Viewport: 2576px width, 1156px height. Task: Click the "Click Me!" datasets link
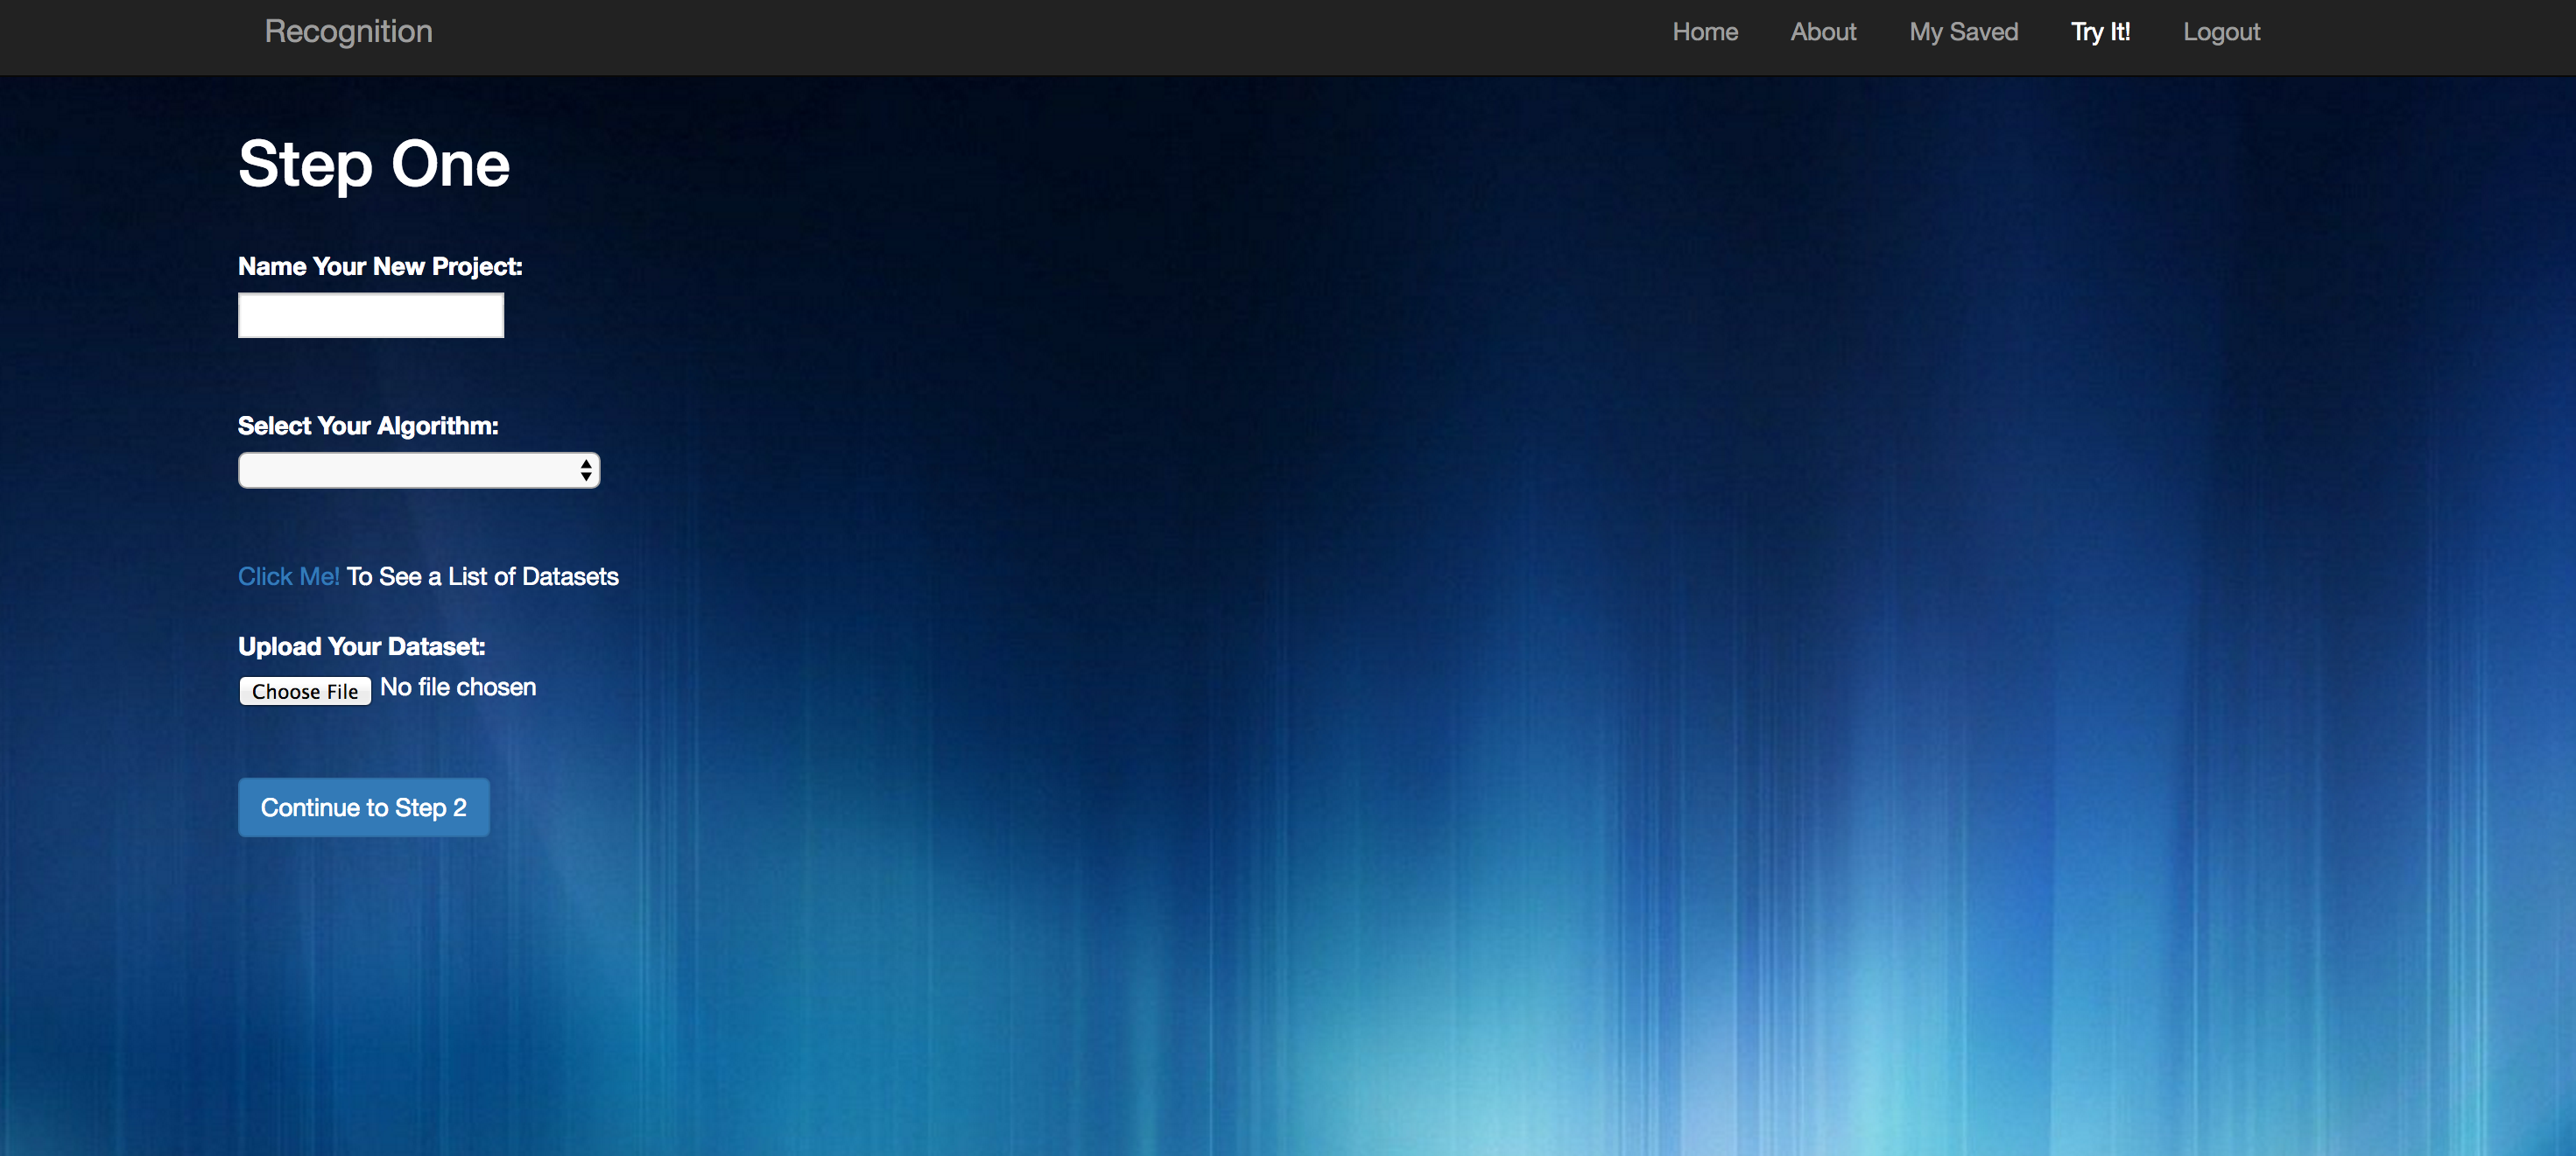coord(288,576)
